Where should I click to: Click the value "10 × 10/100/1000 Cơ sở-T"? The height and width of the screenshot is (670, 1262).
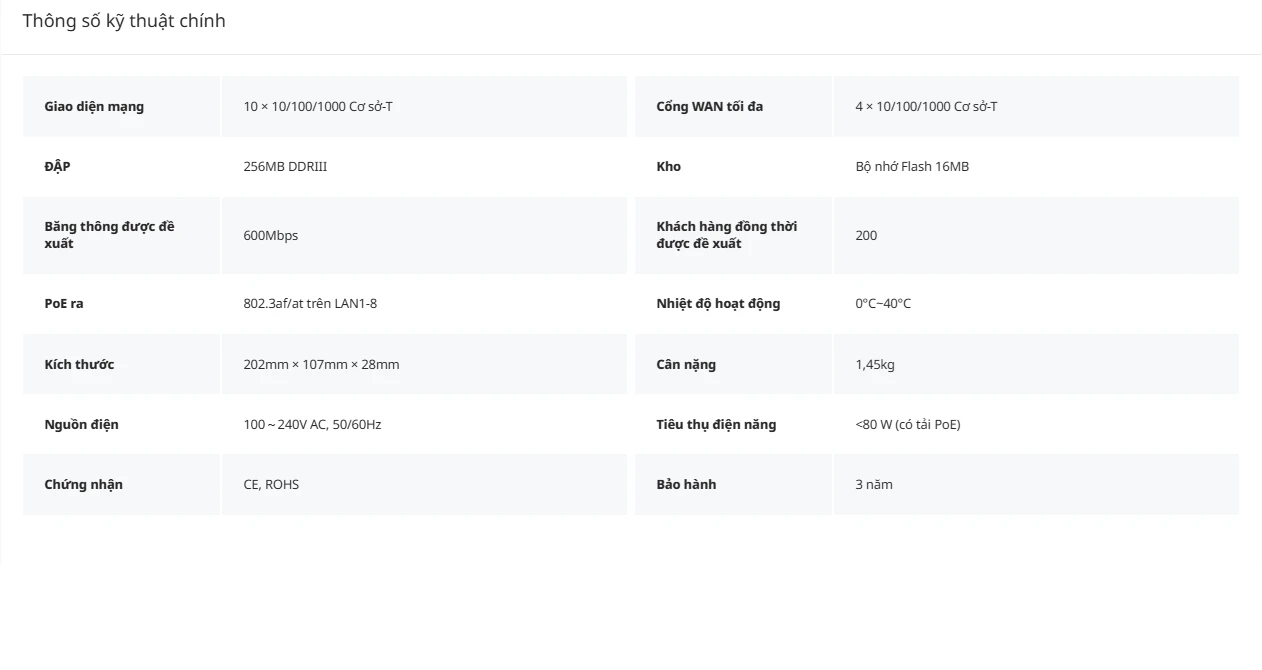coord(318,107)
